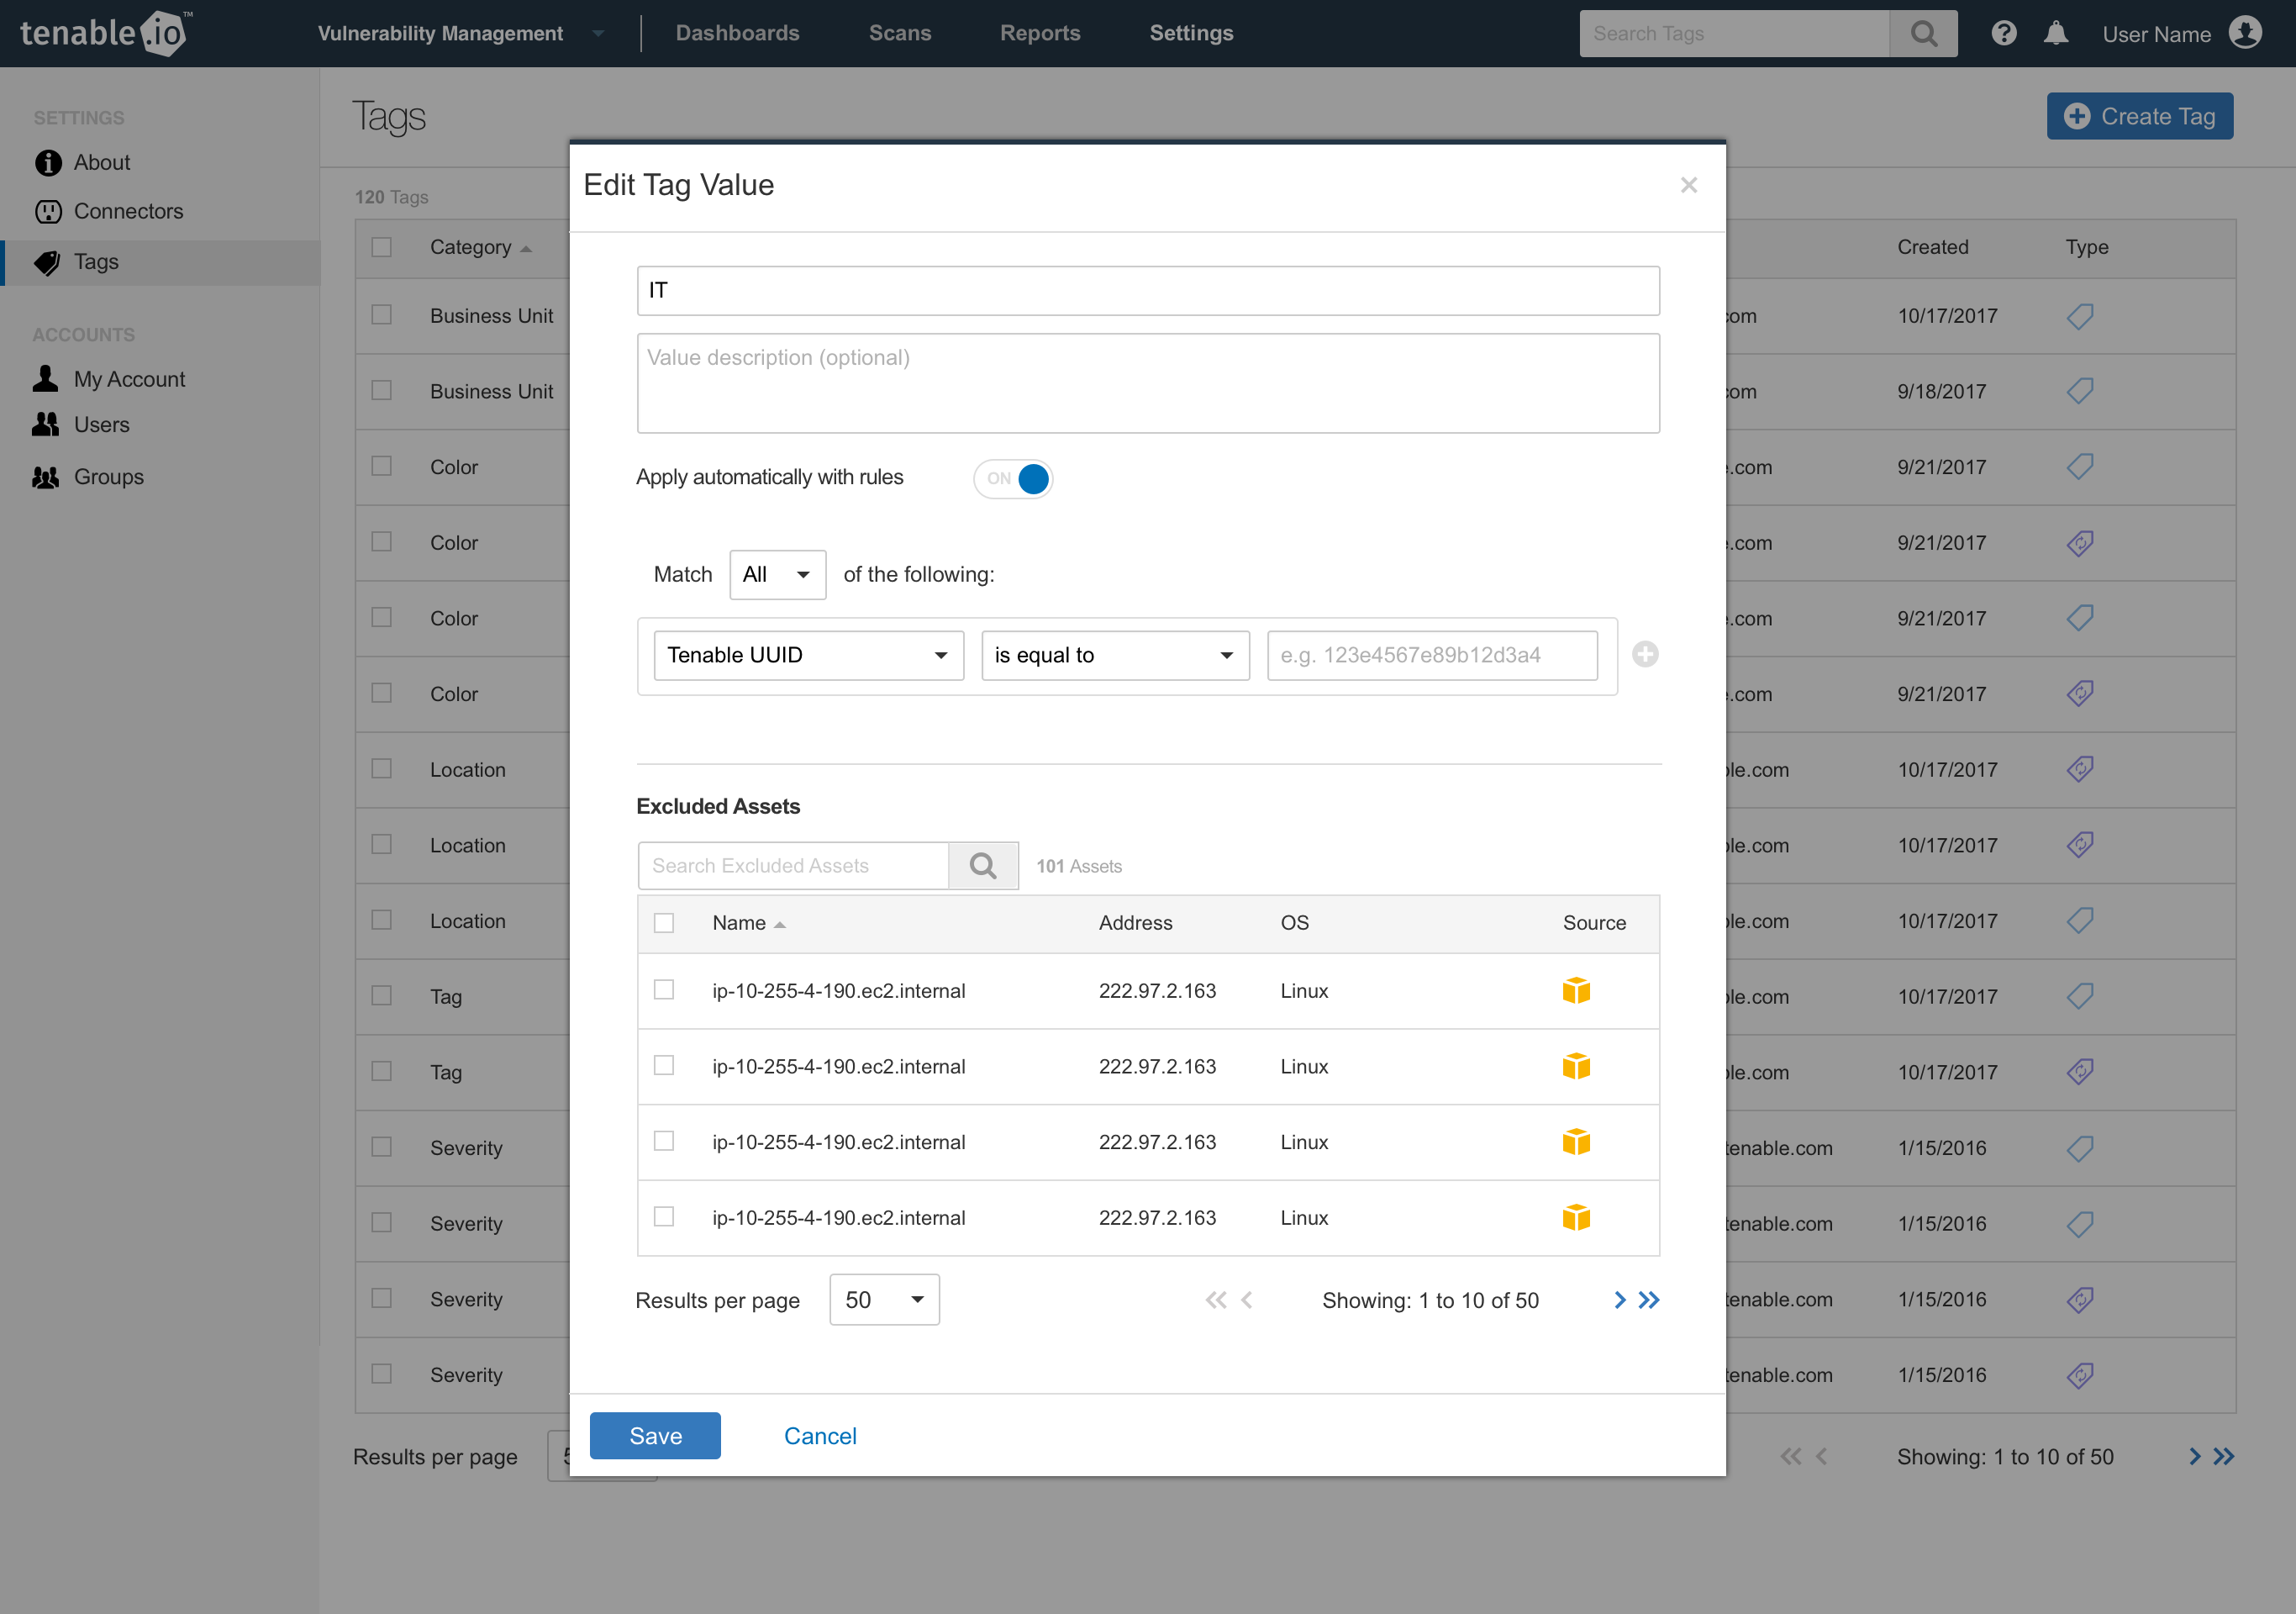Open the help question mark icon

(2003, 34)
